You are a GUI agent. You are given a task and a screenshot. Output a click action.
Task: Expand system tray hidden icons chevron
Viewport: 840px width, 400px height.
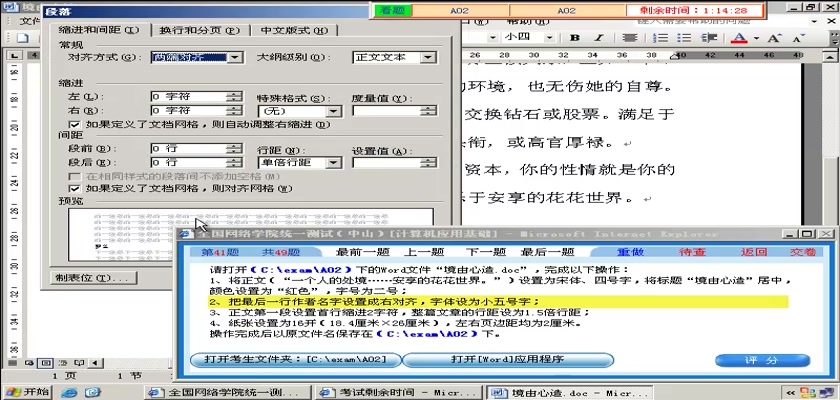click(790, 393)
